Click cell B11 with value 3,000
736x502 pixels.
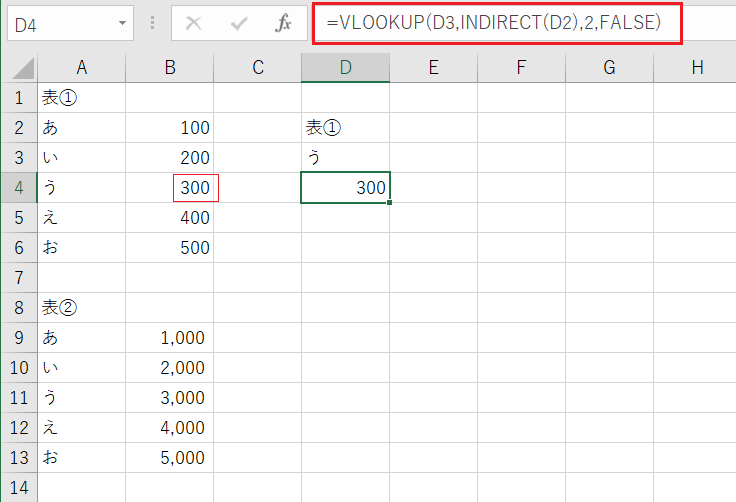[169, 398]
